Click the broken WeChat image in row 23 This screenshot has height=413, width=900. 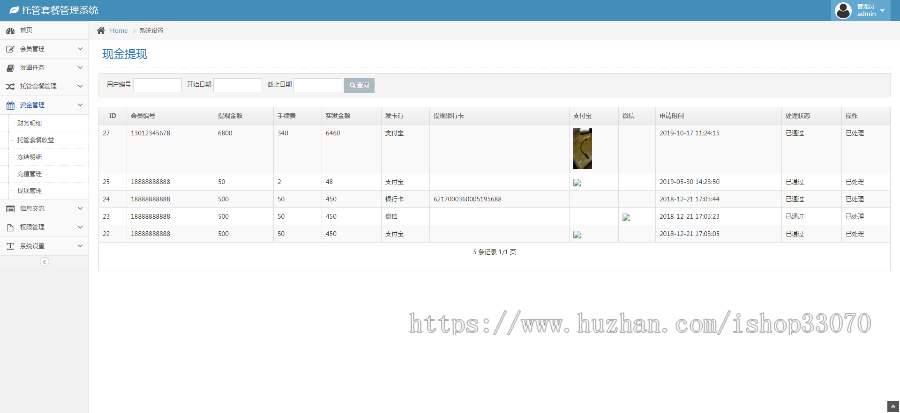626,217
